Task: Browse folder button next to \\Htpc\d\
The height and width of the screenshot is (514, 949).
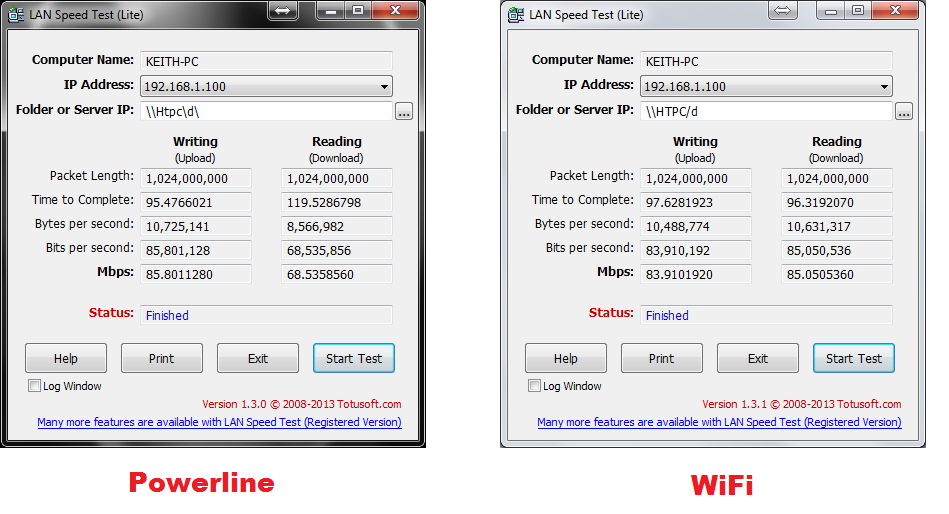Action: click(x=404, y=112)
